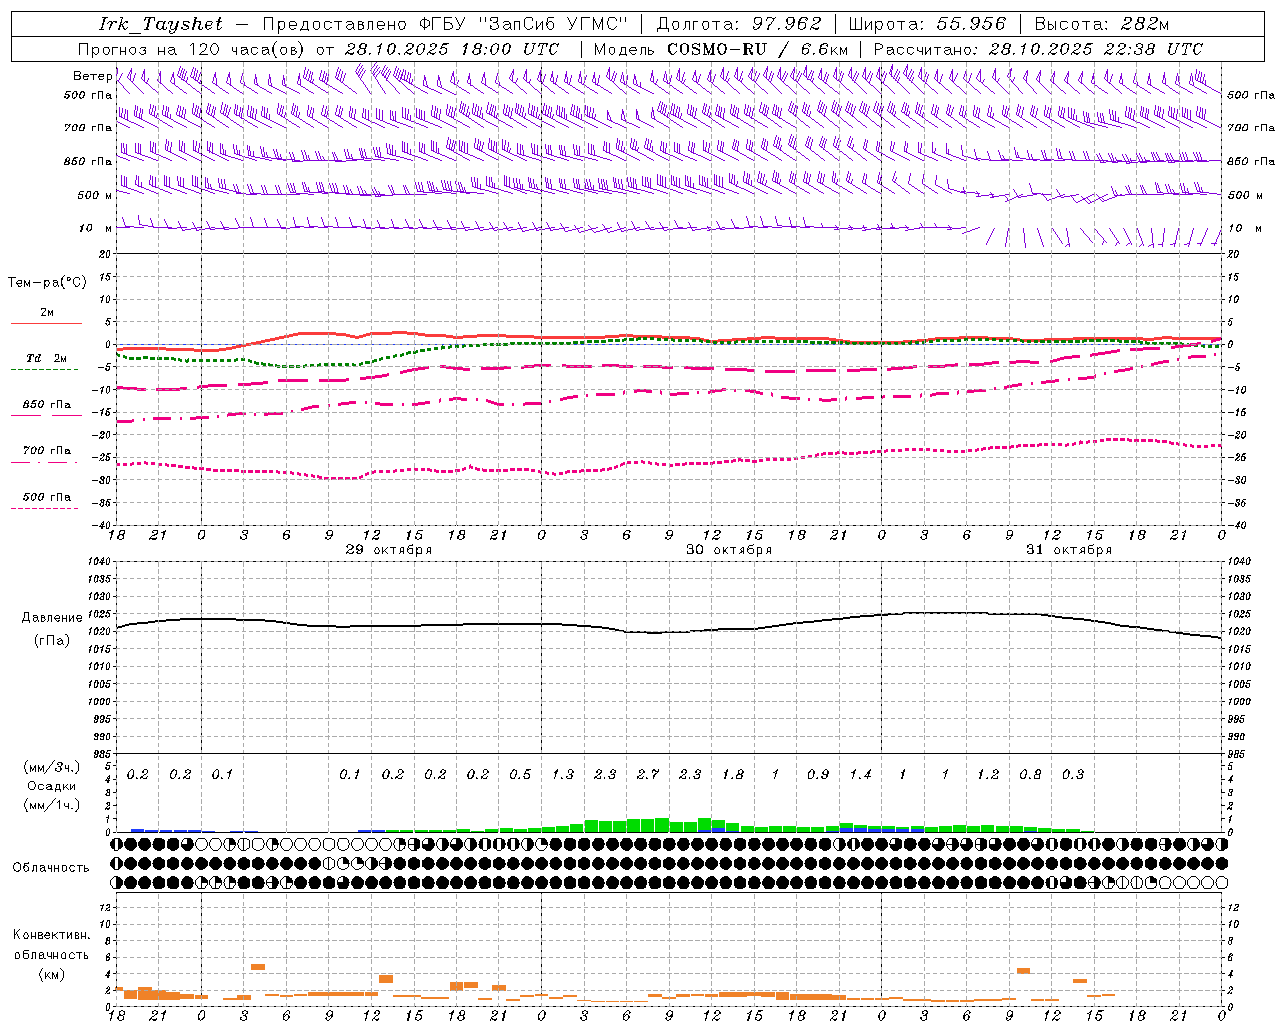The height and width of the screenshot is (1024, 1280).
Task: Click 'Рассчитано: 28.10.2025 22:38 UTC' text
Action: [1038, 49]
